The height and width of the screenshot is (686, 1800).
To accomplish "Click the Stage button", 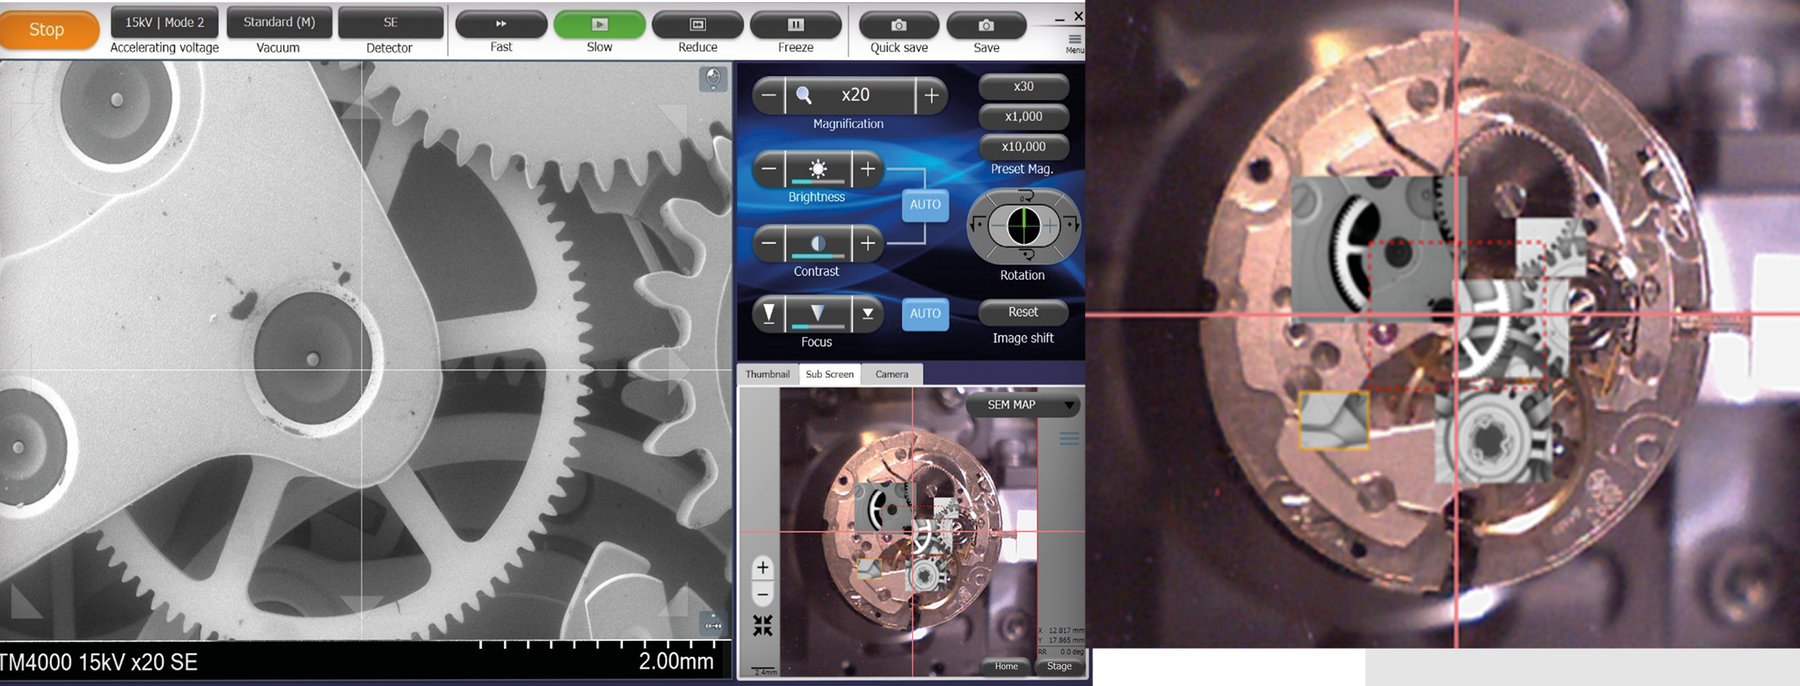I will [1059, 666].
